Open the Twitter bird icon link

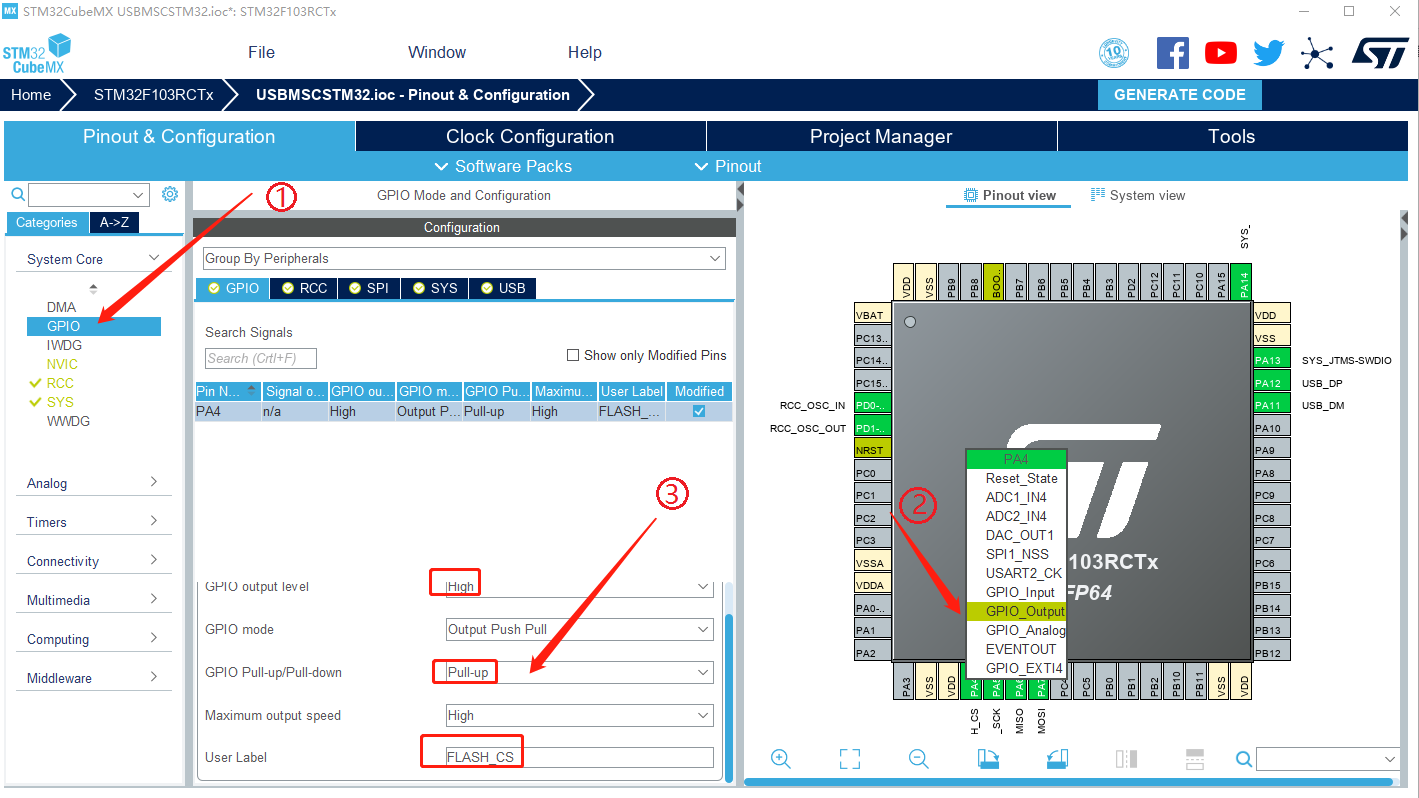coord(1268,53)
